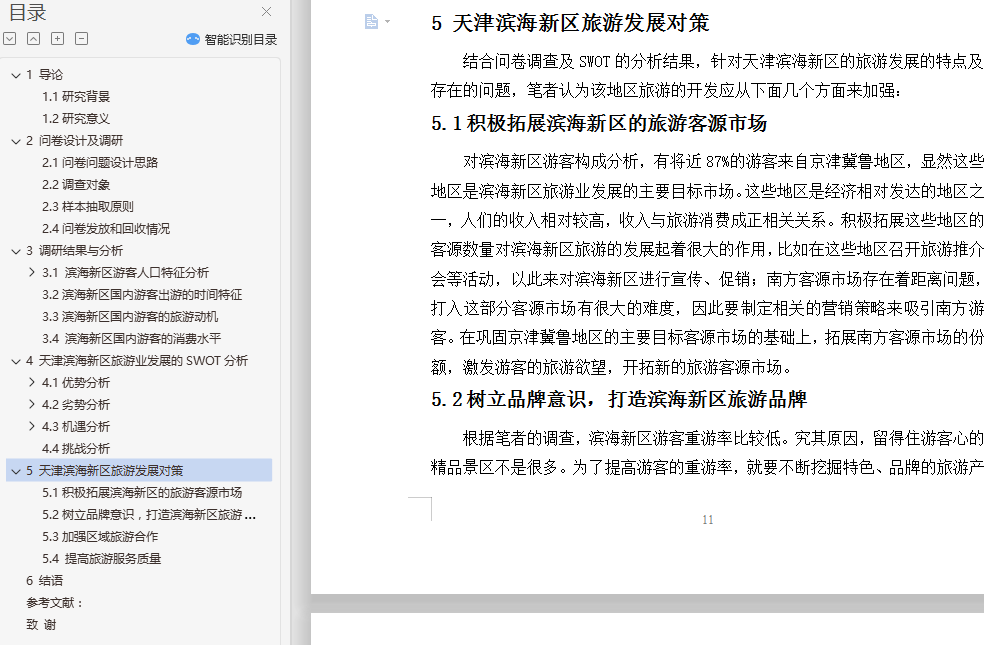Jump to 3 调研结果与分析 heading
This screenshot has width=984, height=645.
point(75,250)
